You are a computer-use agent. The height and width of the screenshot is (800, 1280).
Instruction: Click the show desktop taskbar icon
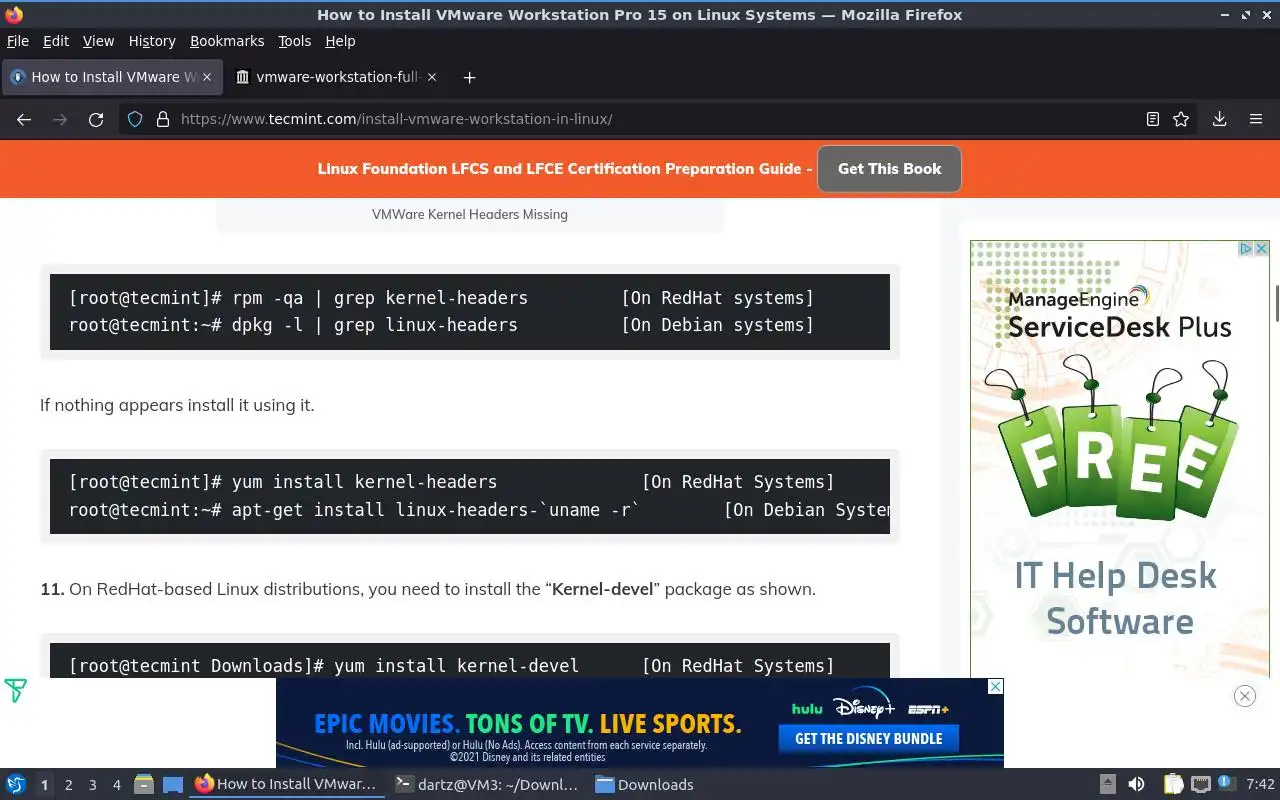172,785
